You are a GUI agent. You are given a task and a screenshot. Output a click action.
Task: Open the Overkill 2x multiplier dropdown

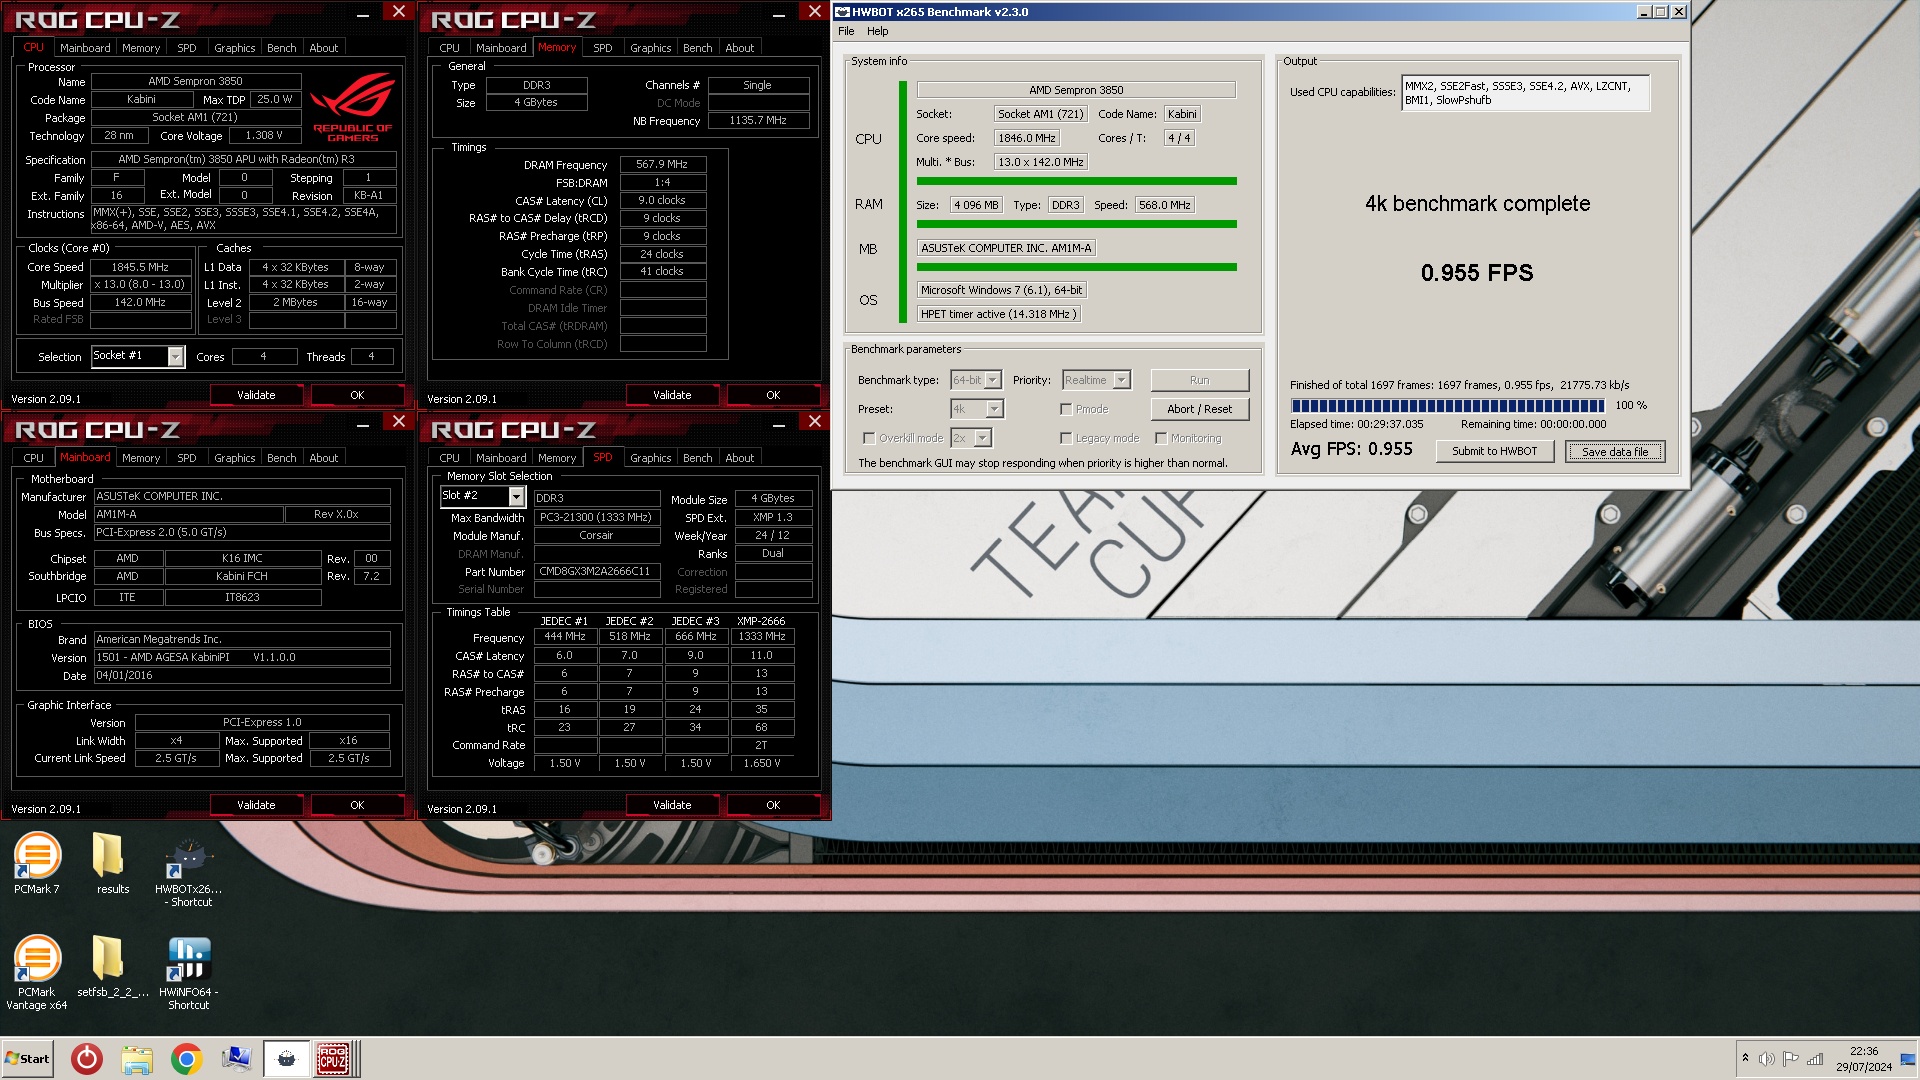click(983, 438)
